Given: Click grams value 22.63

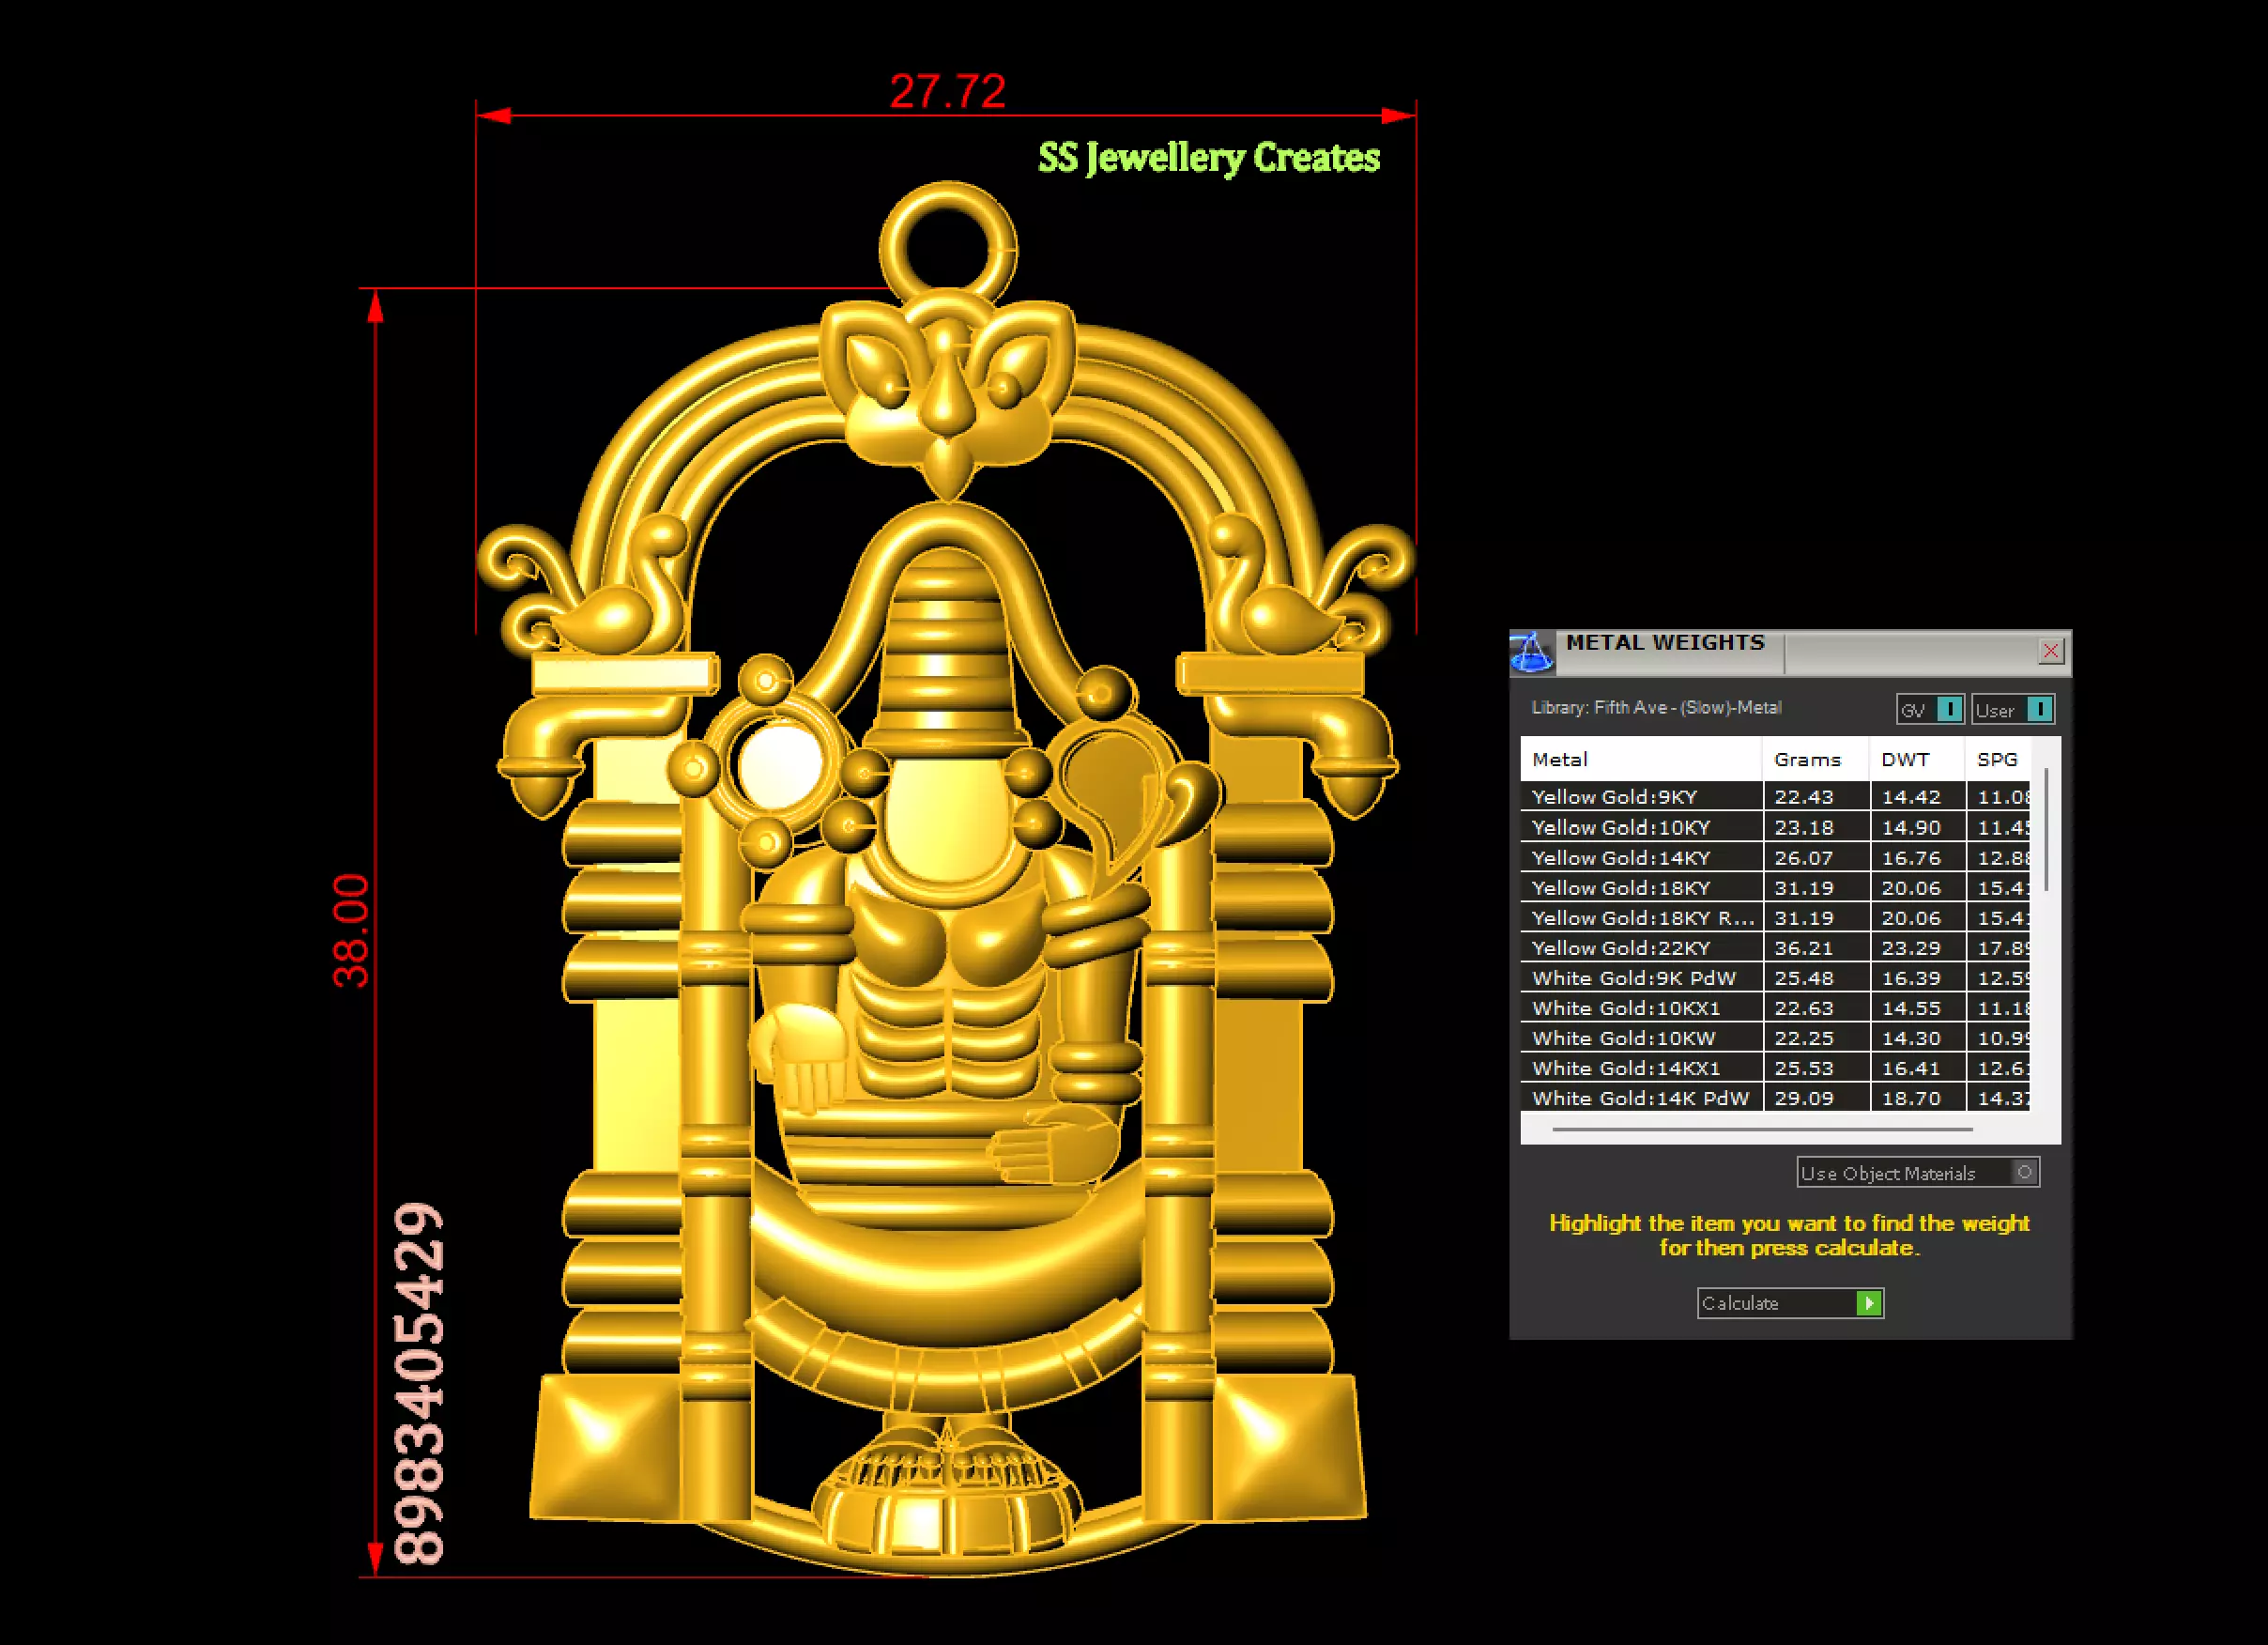Looking at the screenshot, I should pos(1804,1007).
